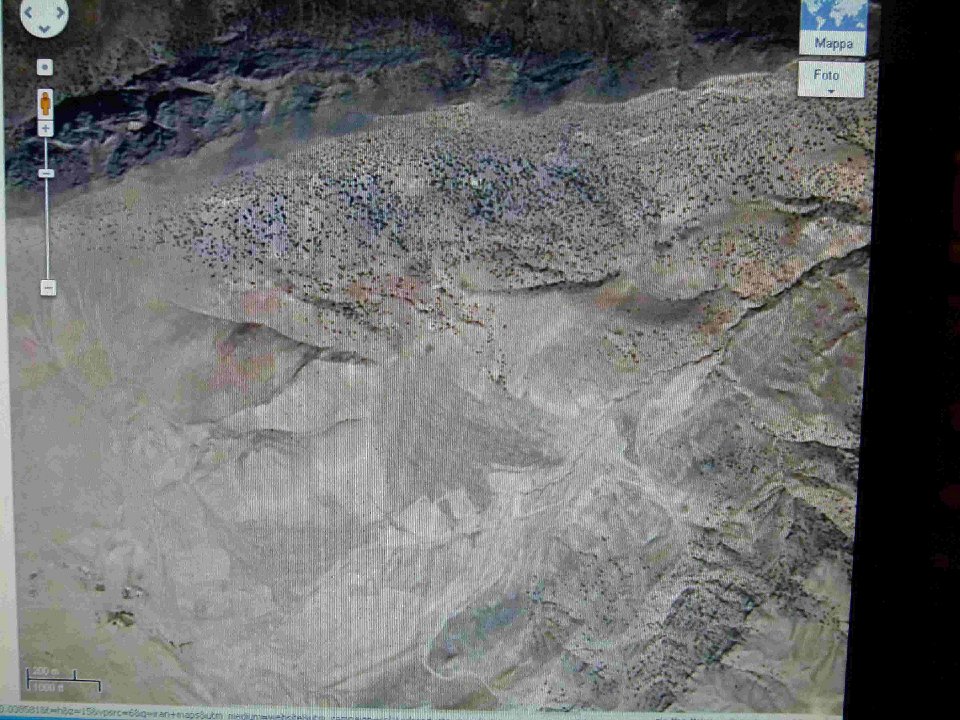Pan the map left with the arrow
Viewport: 960px width, 720px height.
tap(29, 12)
